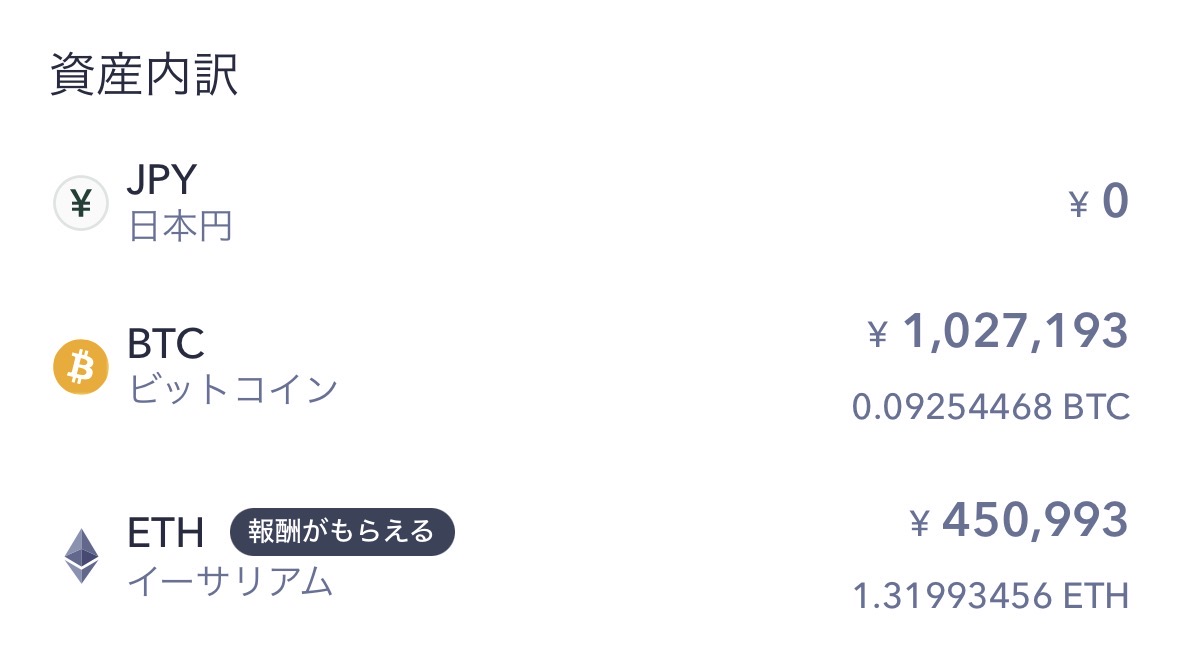Tap the 450,993 Ethereum valuation figure

(1035, 519)
